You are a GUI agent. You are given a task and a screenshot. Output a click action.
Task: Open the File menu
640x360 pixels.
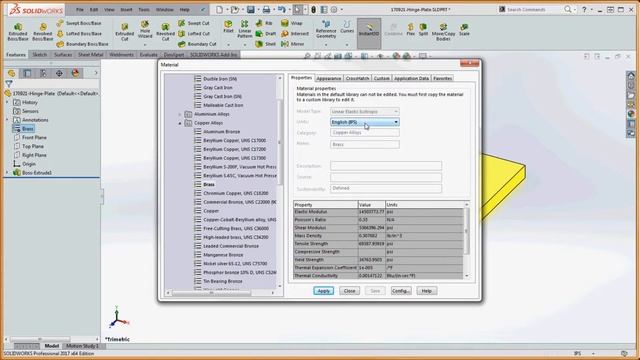pos(80,9)
